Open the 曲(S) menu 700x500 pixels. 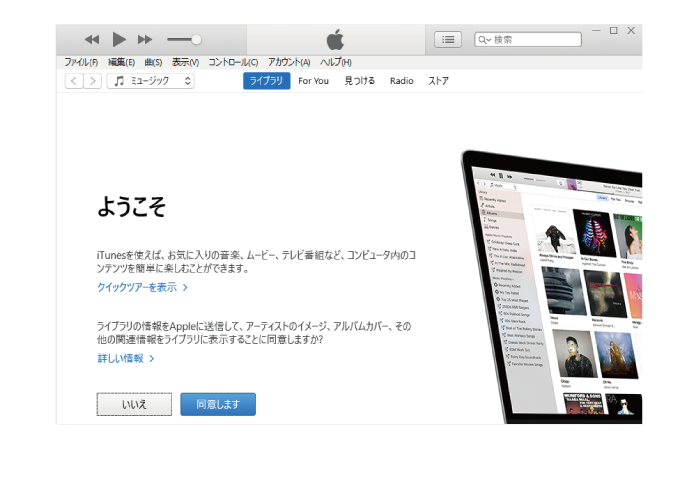[x=153, y=62]
